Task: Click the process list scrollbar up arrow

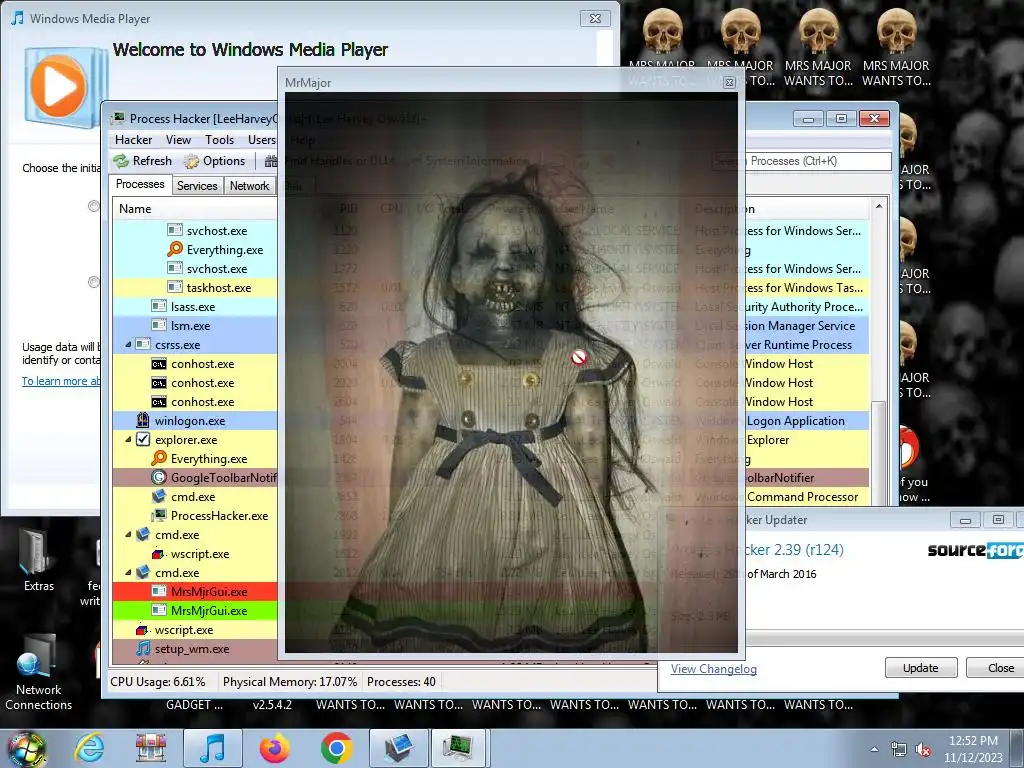Action: click(x=879, y=206)
